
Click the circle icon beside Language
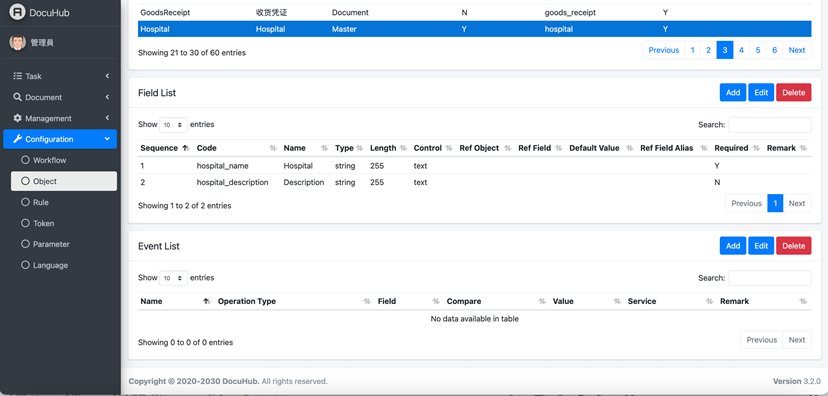(x=25, y=265)
